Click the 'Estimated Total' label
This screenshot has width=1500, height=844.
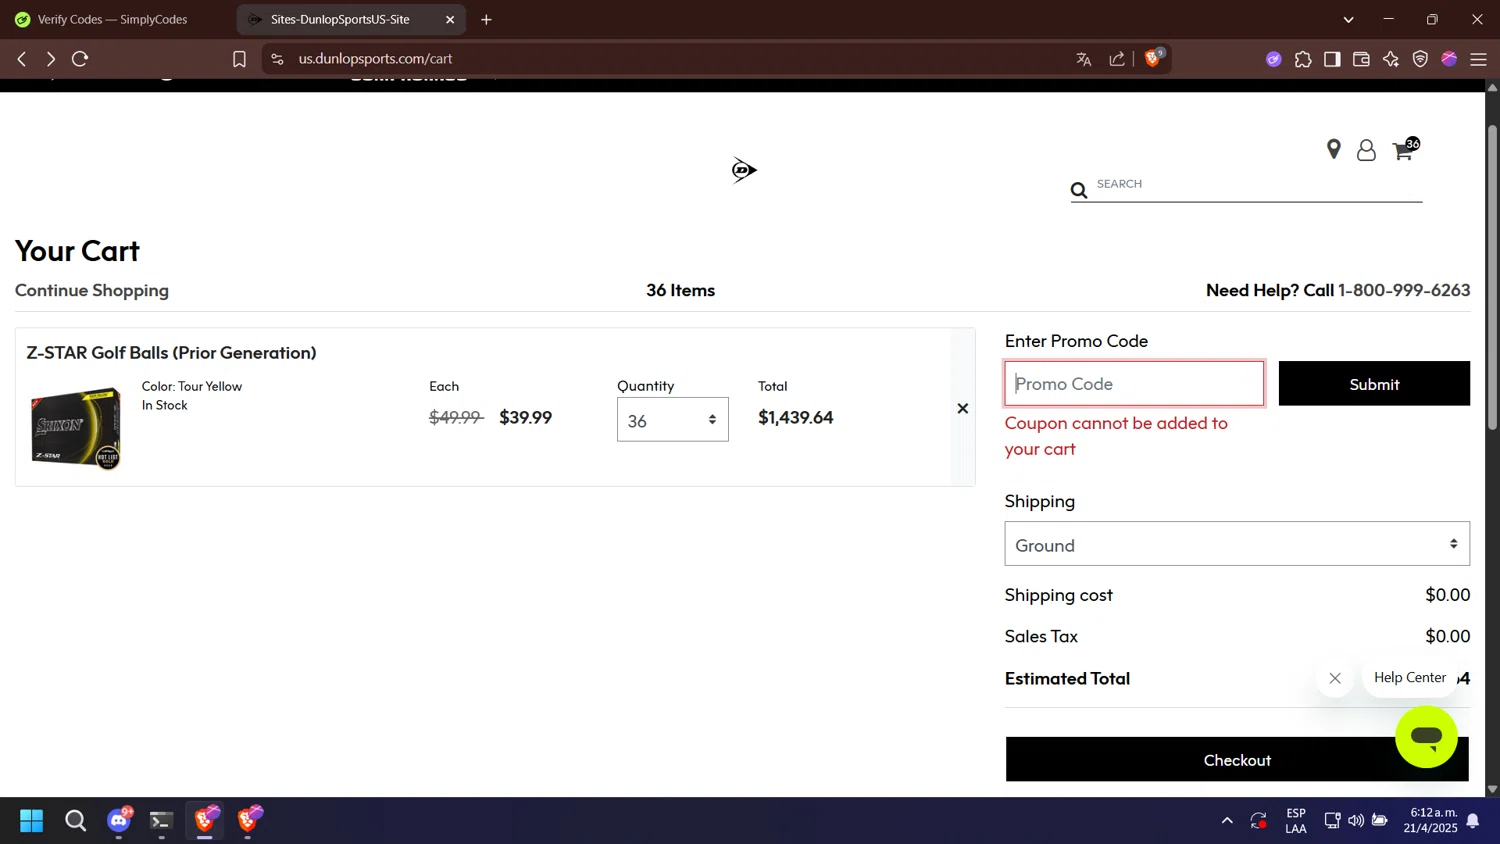click(1067, 678)
